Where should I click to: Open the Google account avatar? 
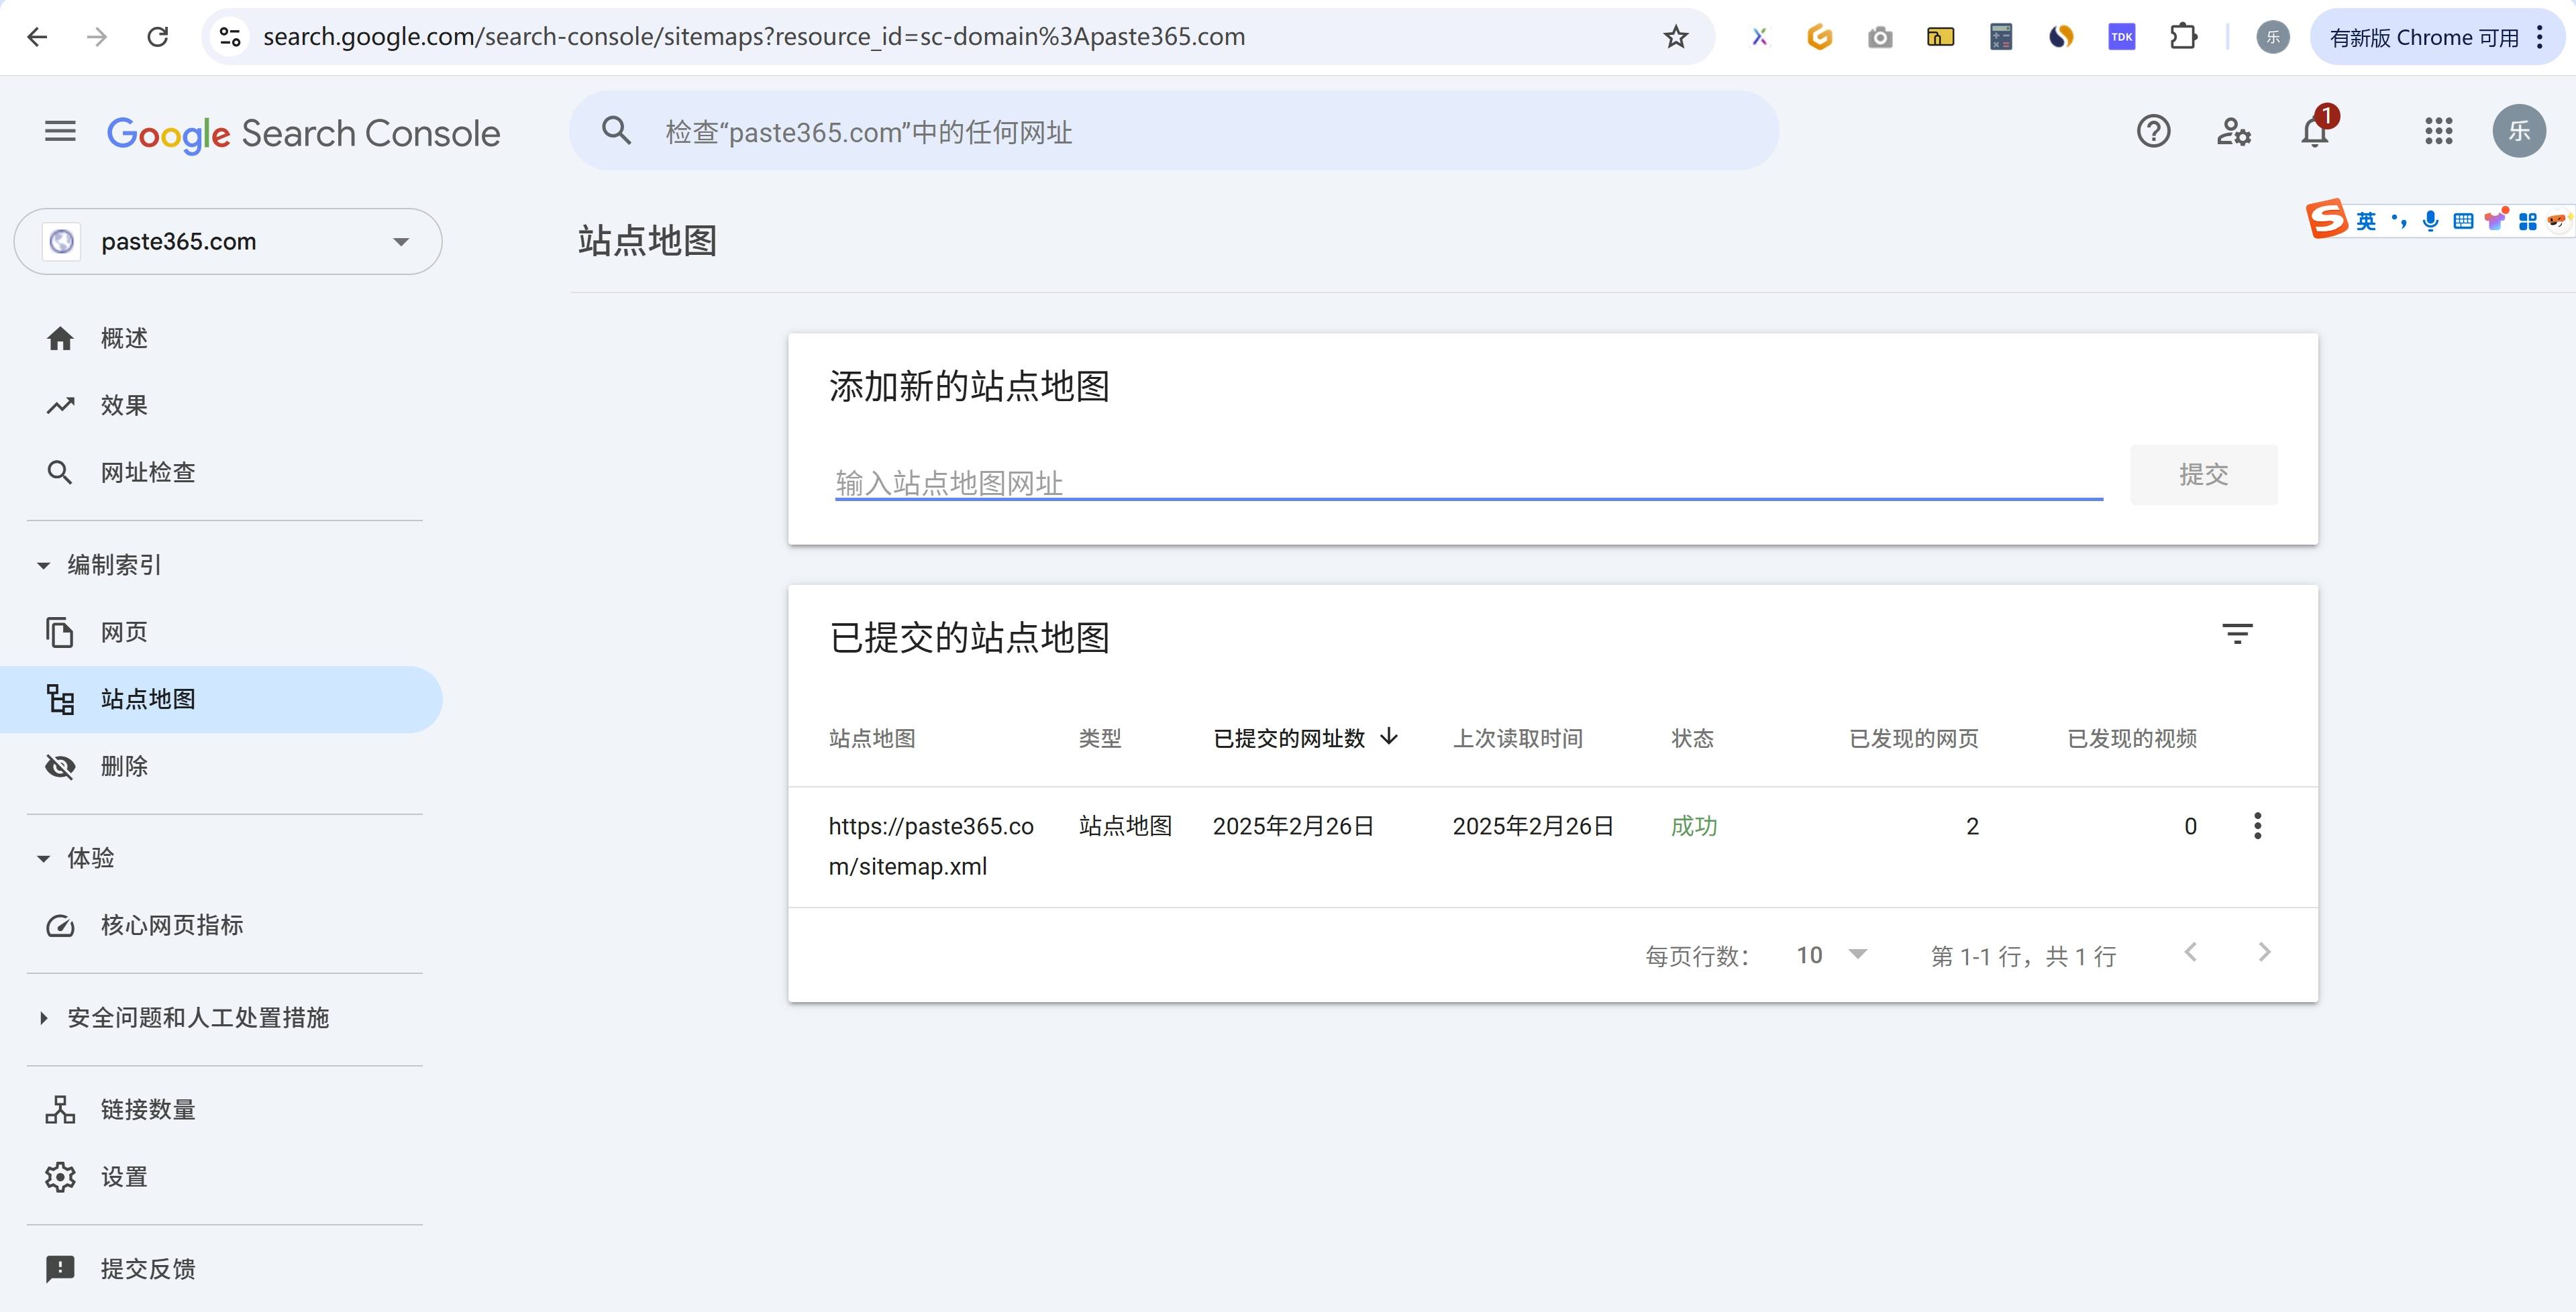pos(2518,131)
